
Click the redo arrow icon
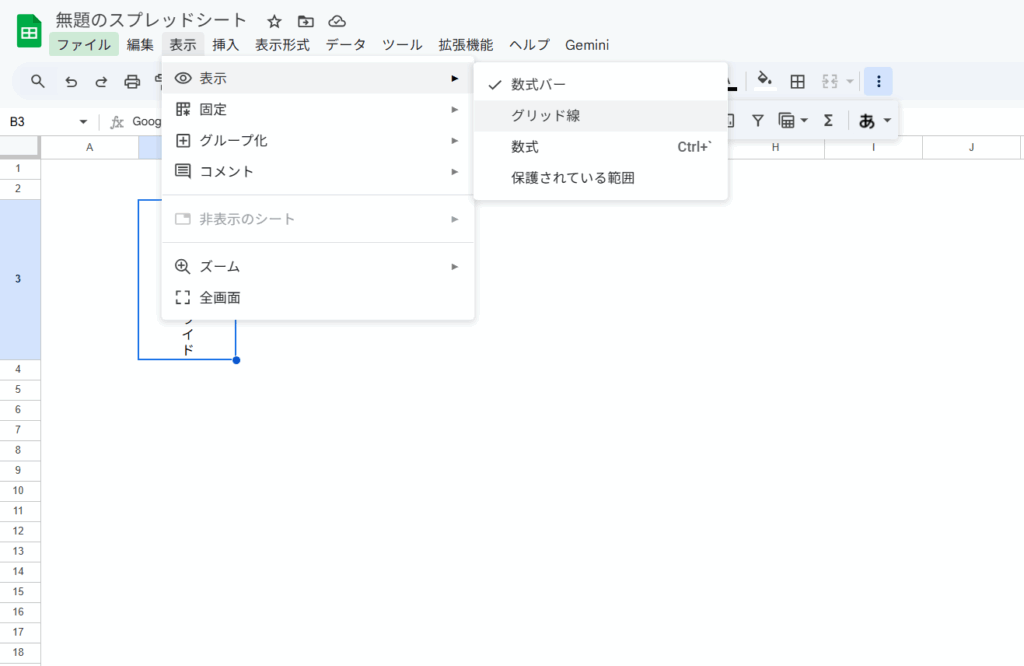coord(101,81)
